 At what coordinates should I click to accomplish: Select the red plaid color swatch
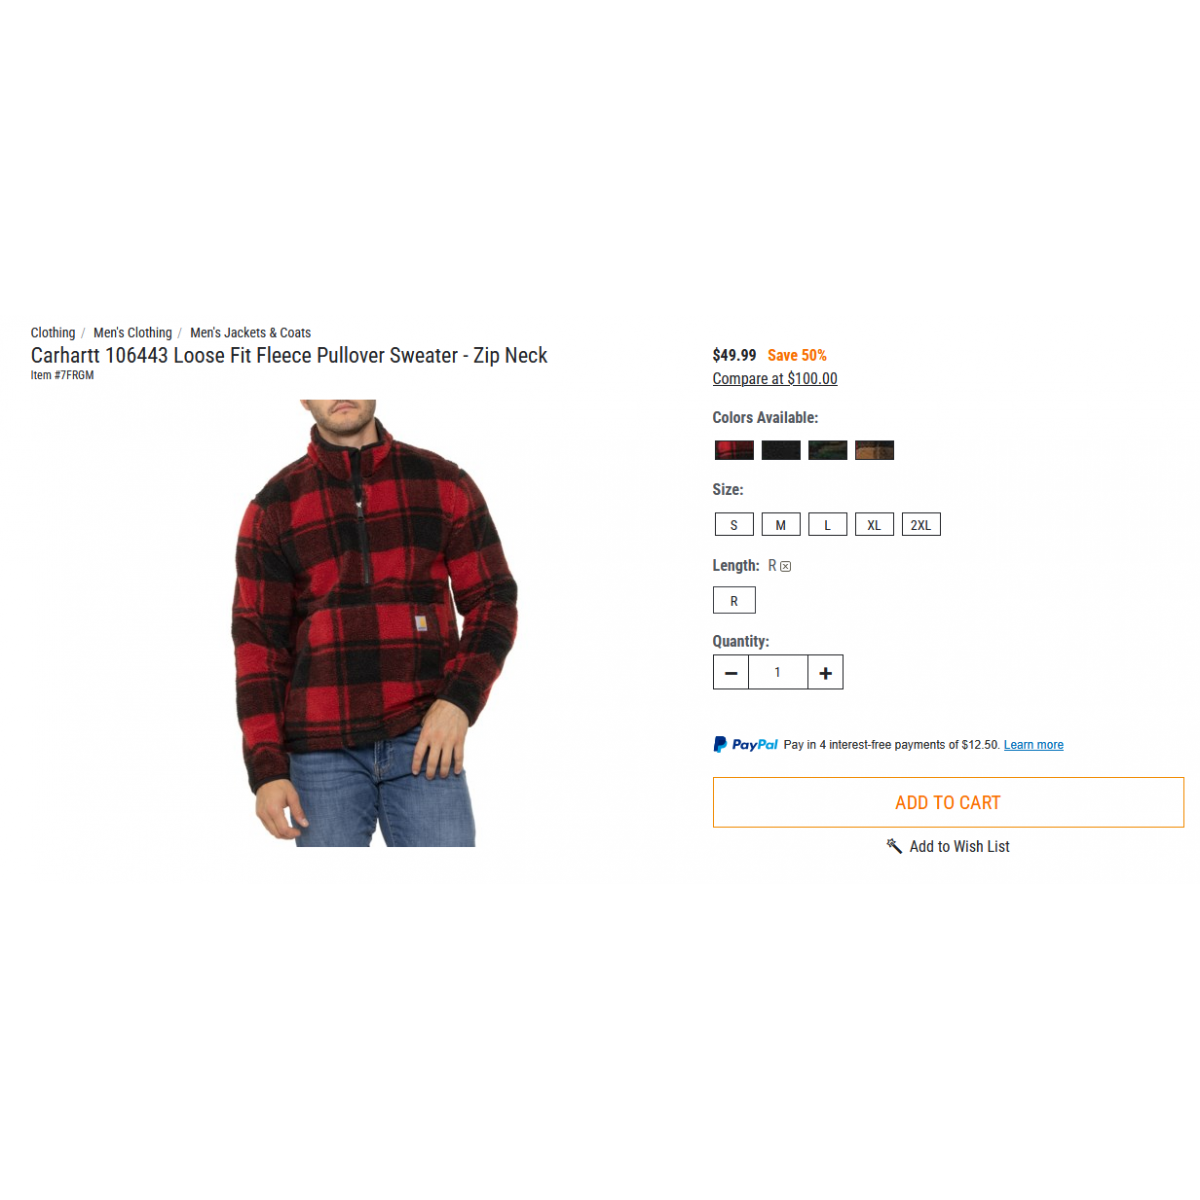click(734, 450)
